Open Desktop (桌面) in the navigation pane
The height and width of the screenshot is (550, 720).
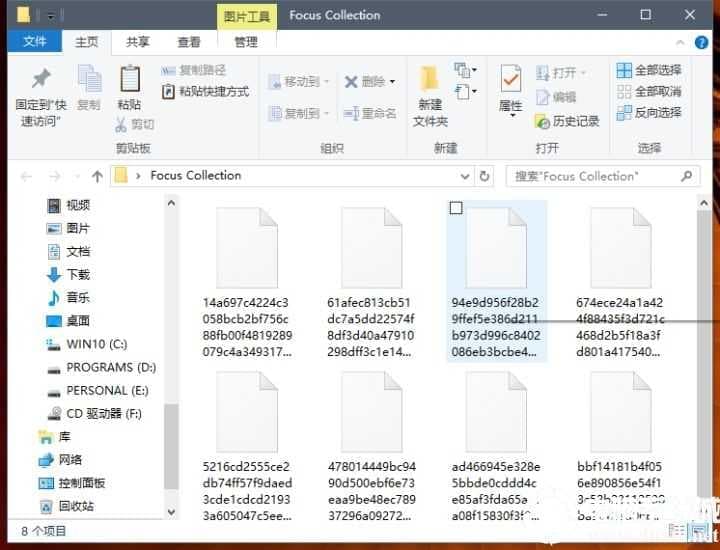(68, 320)
